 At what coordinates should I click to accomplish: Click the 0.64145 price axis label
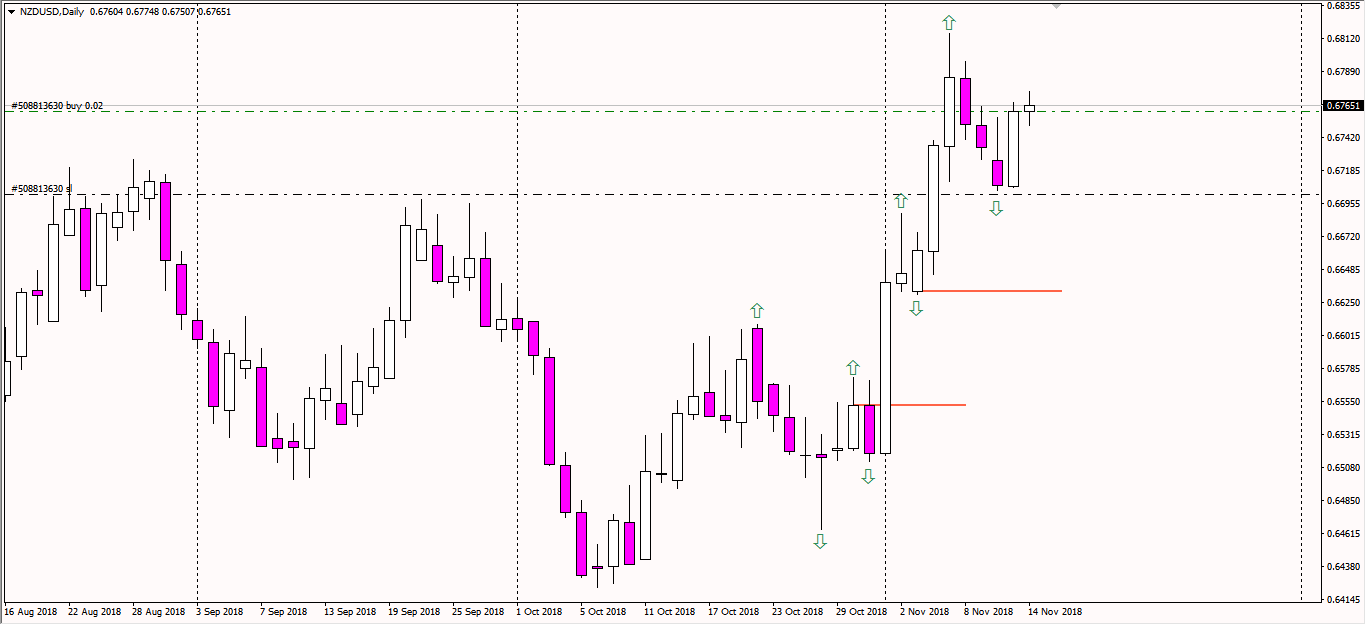pos(1343,600)
